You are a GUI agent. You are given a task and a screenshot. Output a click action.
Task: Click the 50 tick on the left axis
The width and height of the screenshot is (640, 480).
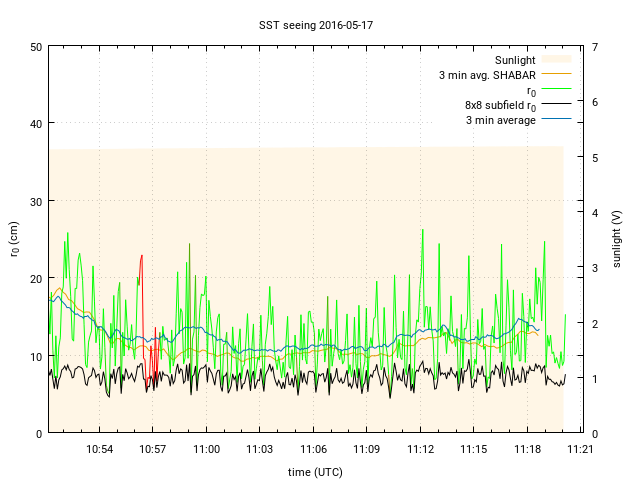click(x=35, y=47)
